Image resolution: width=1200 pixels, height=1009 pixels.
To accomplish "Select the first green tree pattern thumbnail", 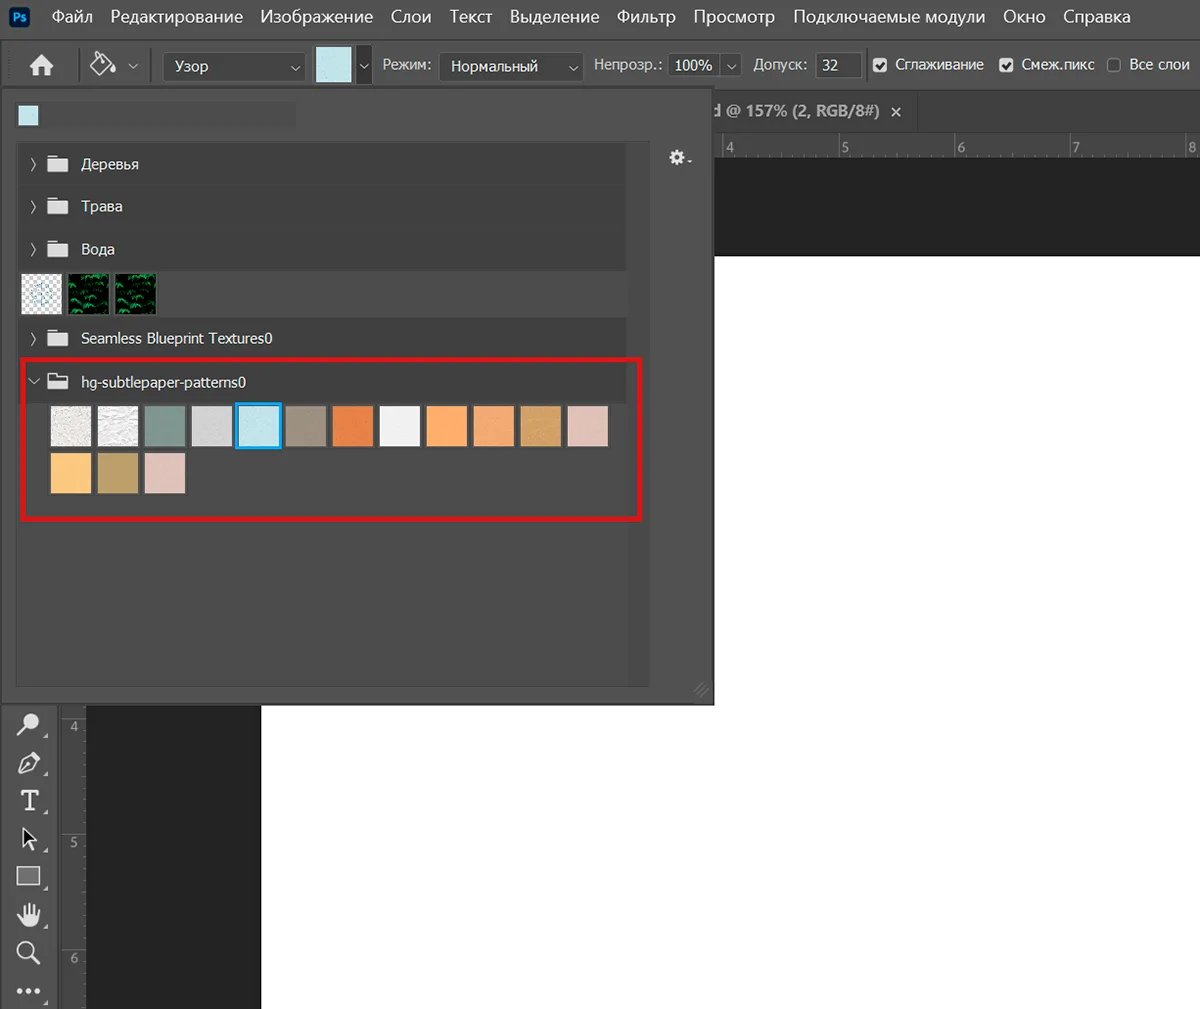I will point(88,294).
